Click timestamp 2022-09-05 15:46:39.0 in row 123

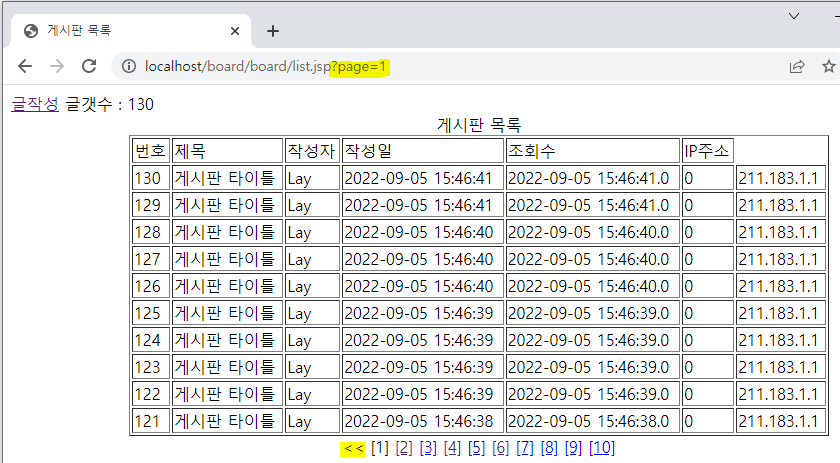pos(592,367)
